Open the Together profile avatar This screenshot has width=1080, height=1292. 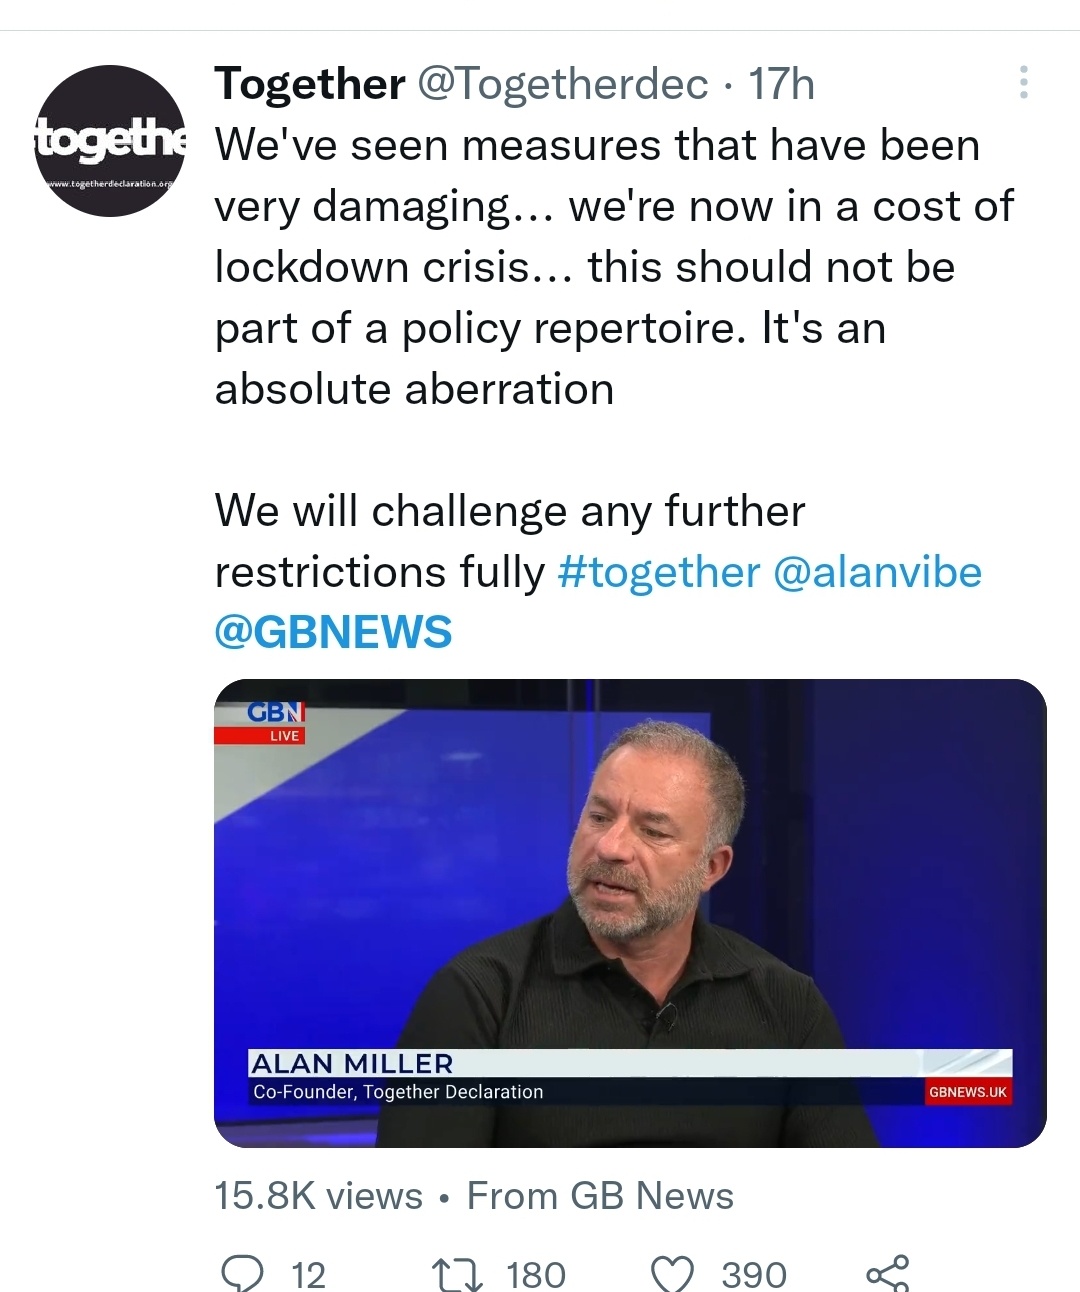(110, 141)
